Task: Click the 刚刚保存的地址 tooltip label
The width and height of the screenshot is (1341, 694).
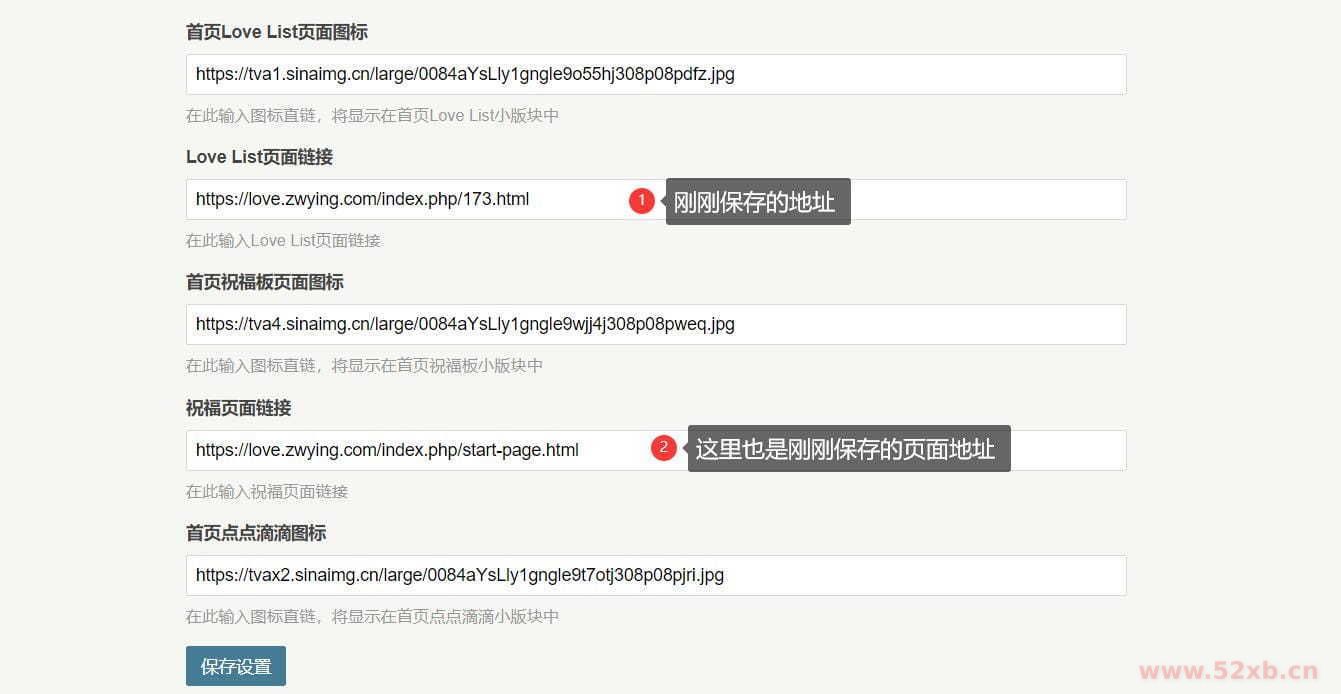Action: coord(758,202)
